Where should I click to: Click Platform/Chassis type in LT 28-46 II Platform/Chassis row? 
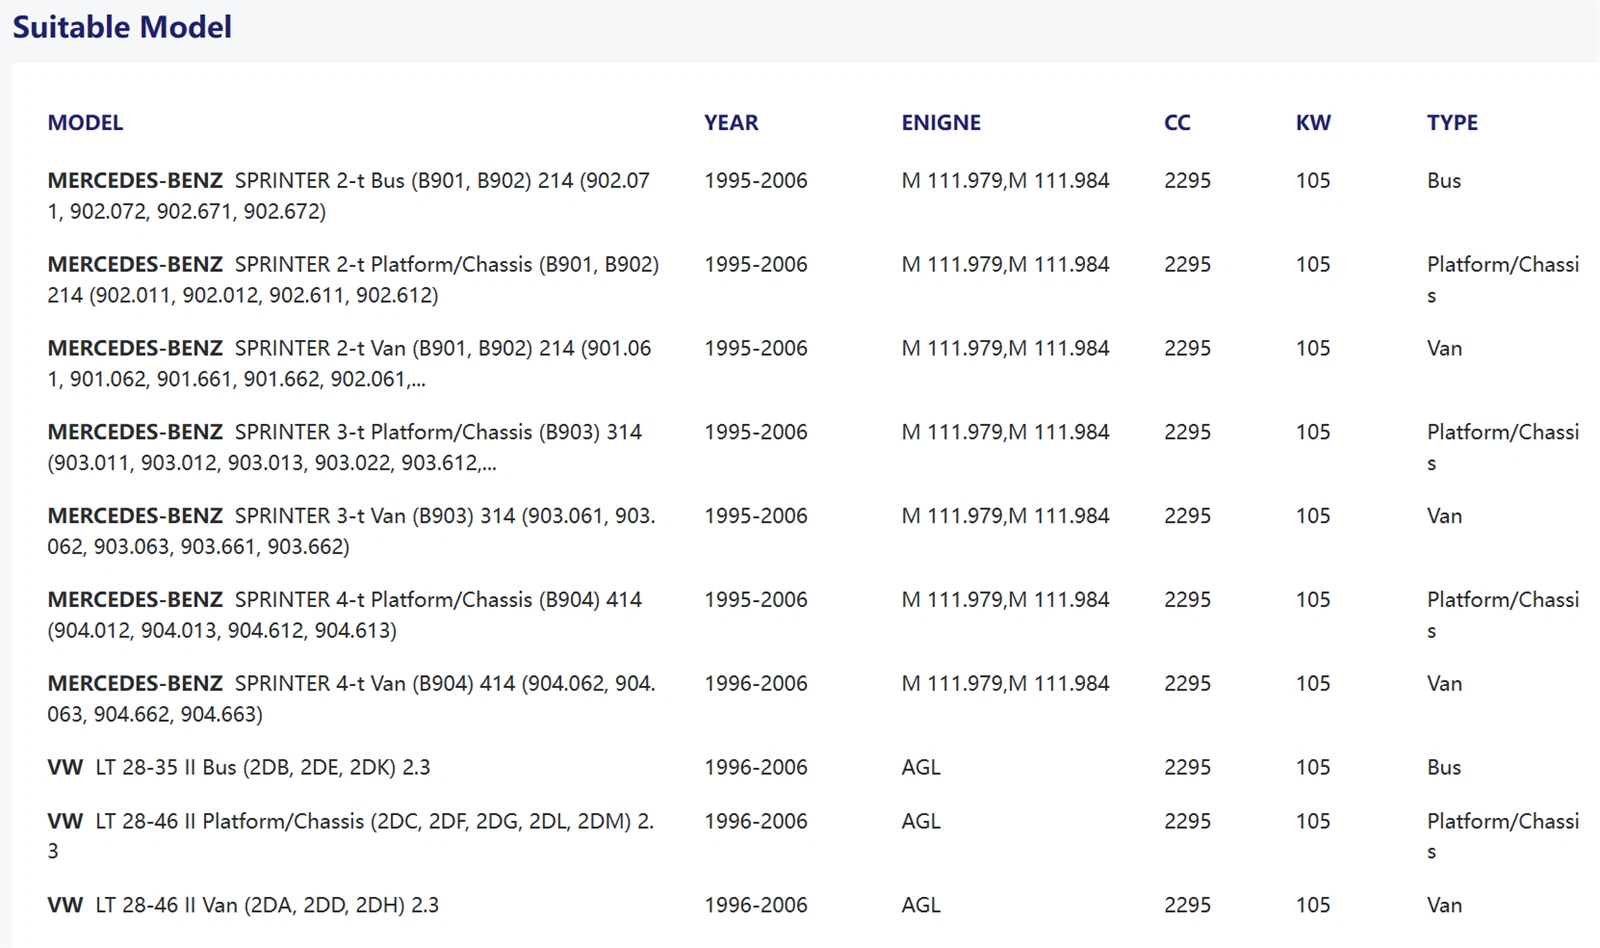pyautogui.click(x=1503, y=836)
